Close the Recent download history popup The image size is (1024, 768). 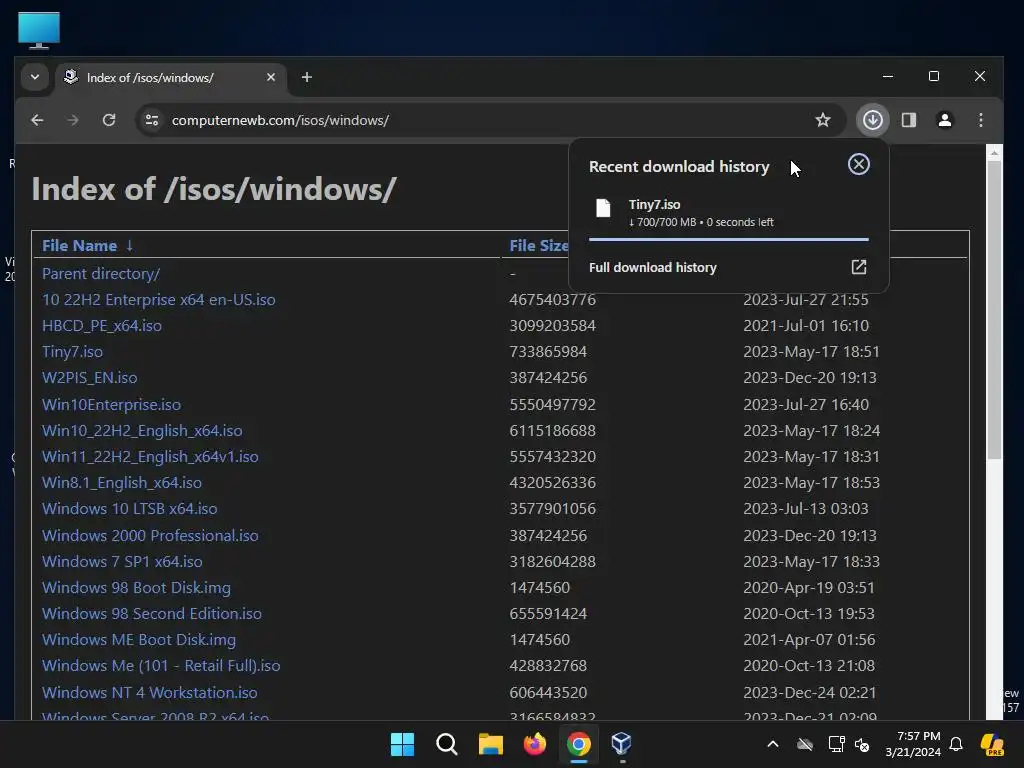pyautogui.click(x=858, y=164)
